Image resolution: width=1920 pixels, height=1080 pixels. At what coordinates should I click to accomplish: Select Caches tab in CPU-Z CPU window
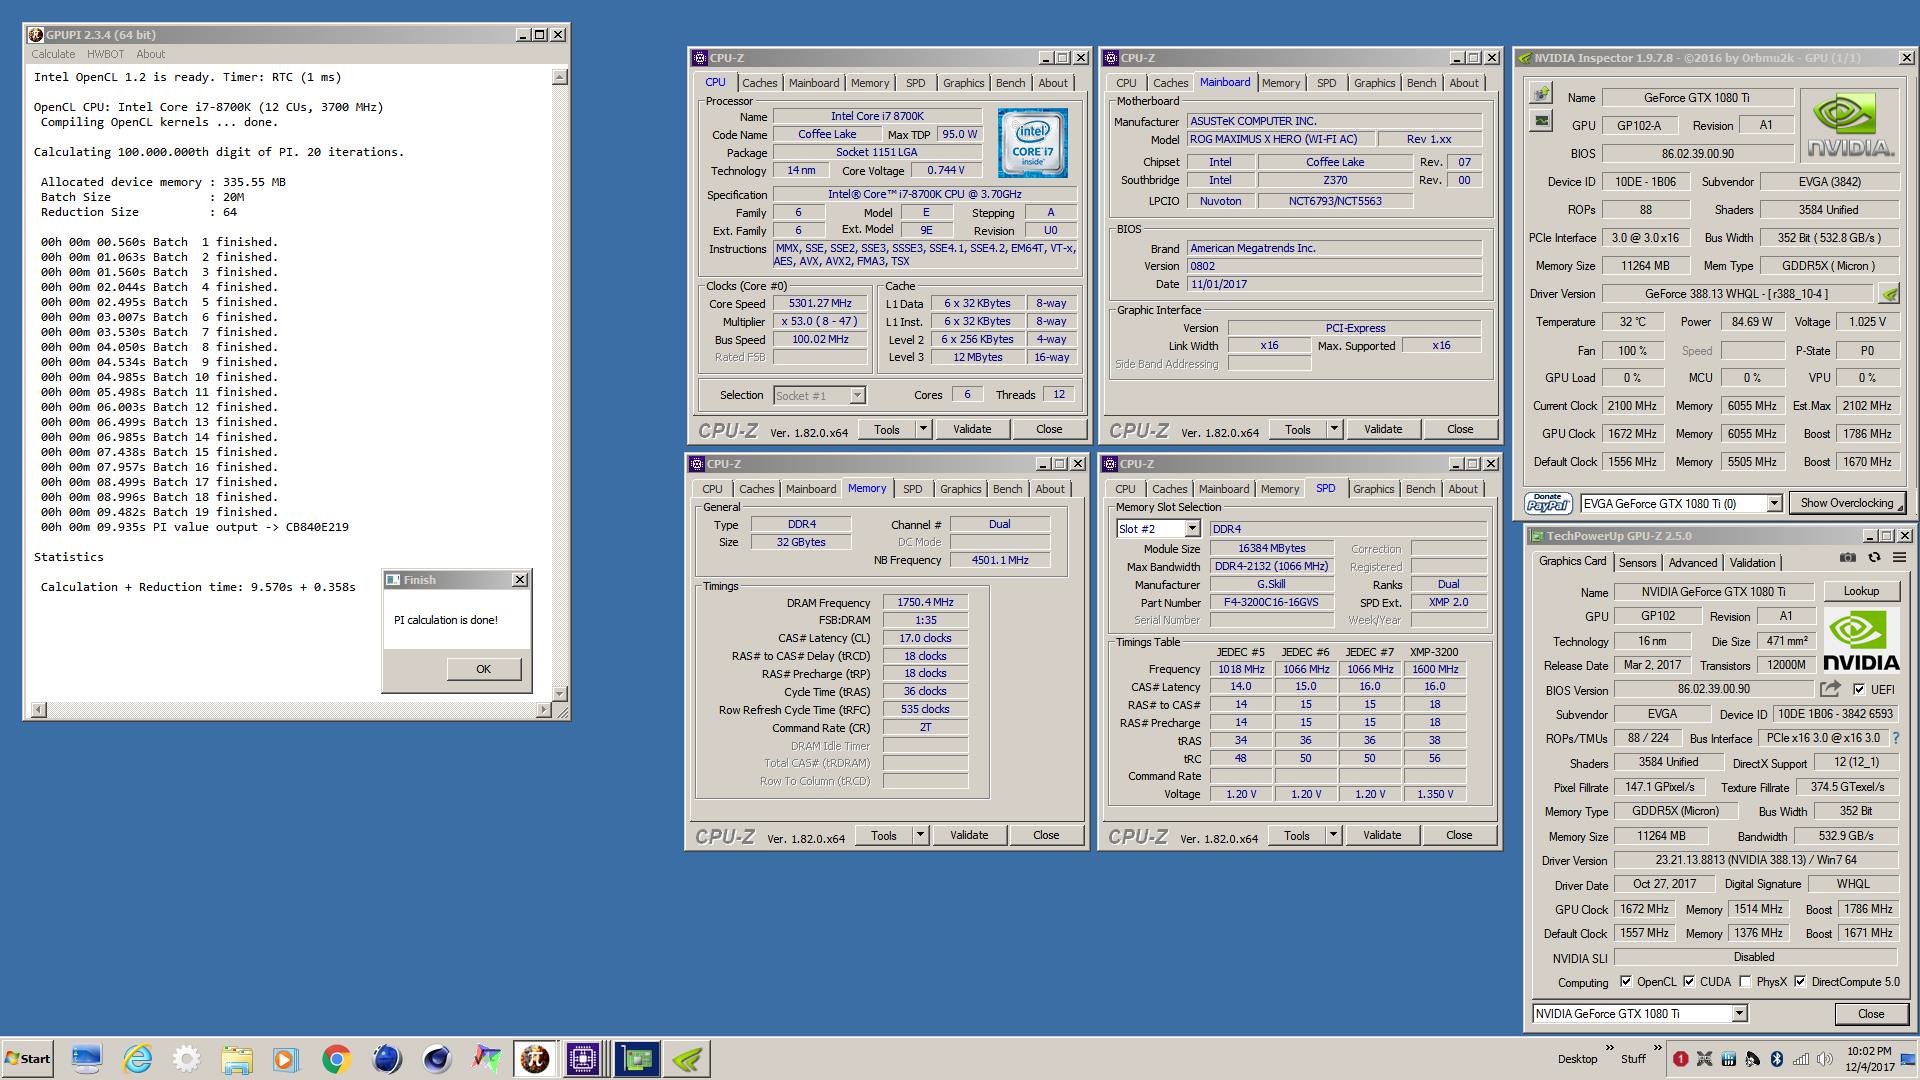click(x=759, y=83)
